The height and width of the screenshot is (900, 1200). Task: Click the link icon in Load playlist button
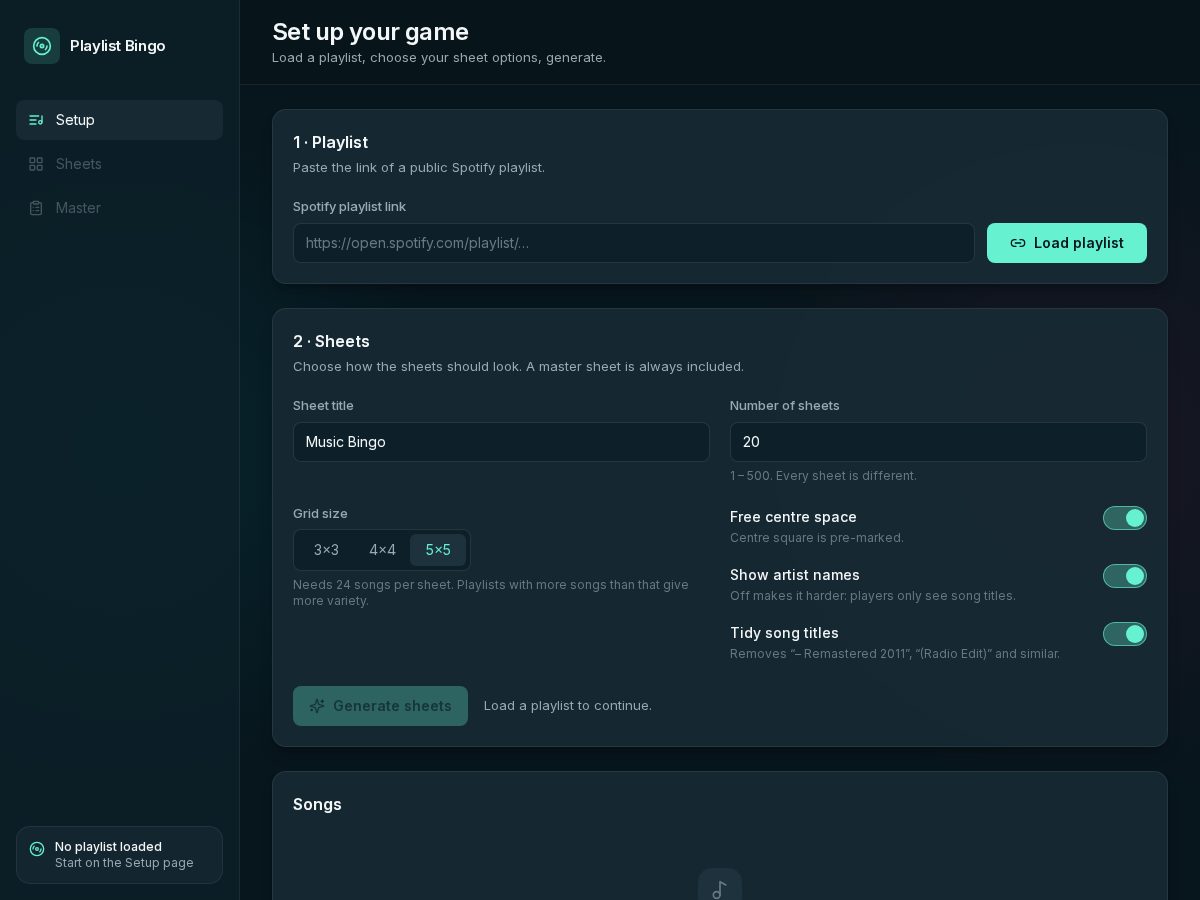point(1018,243)
